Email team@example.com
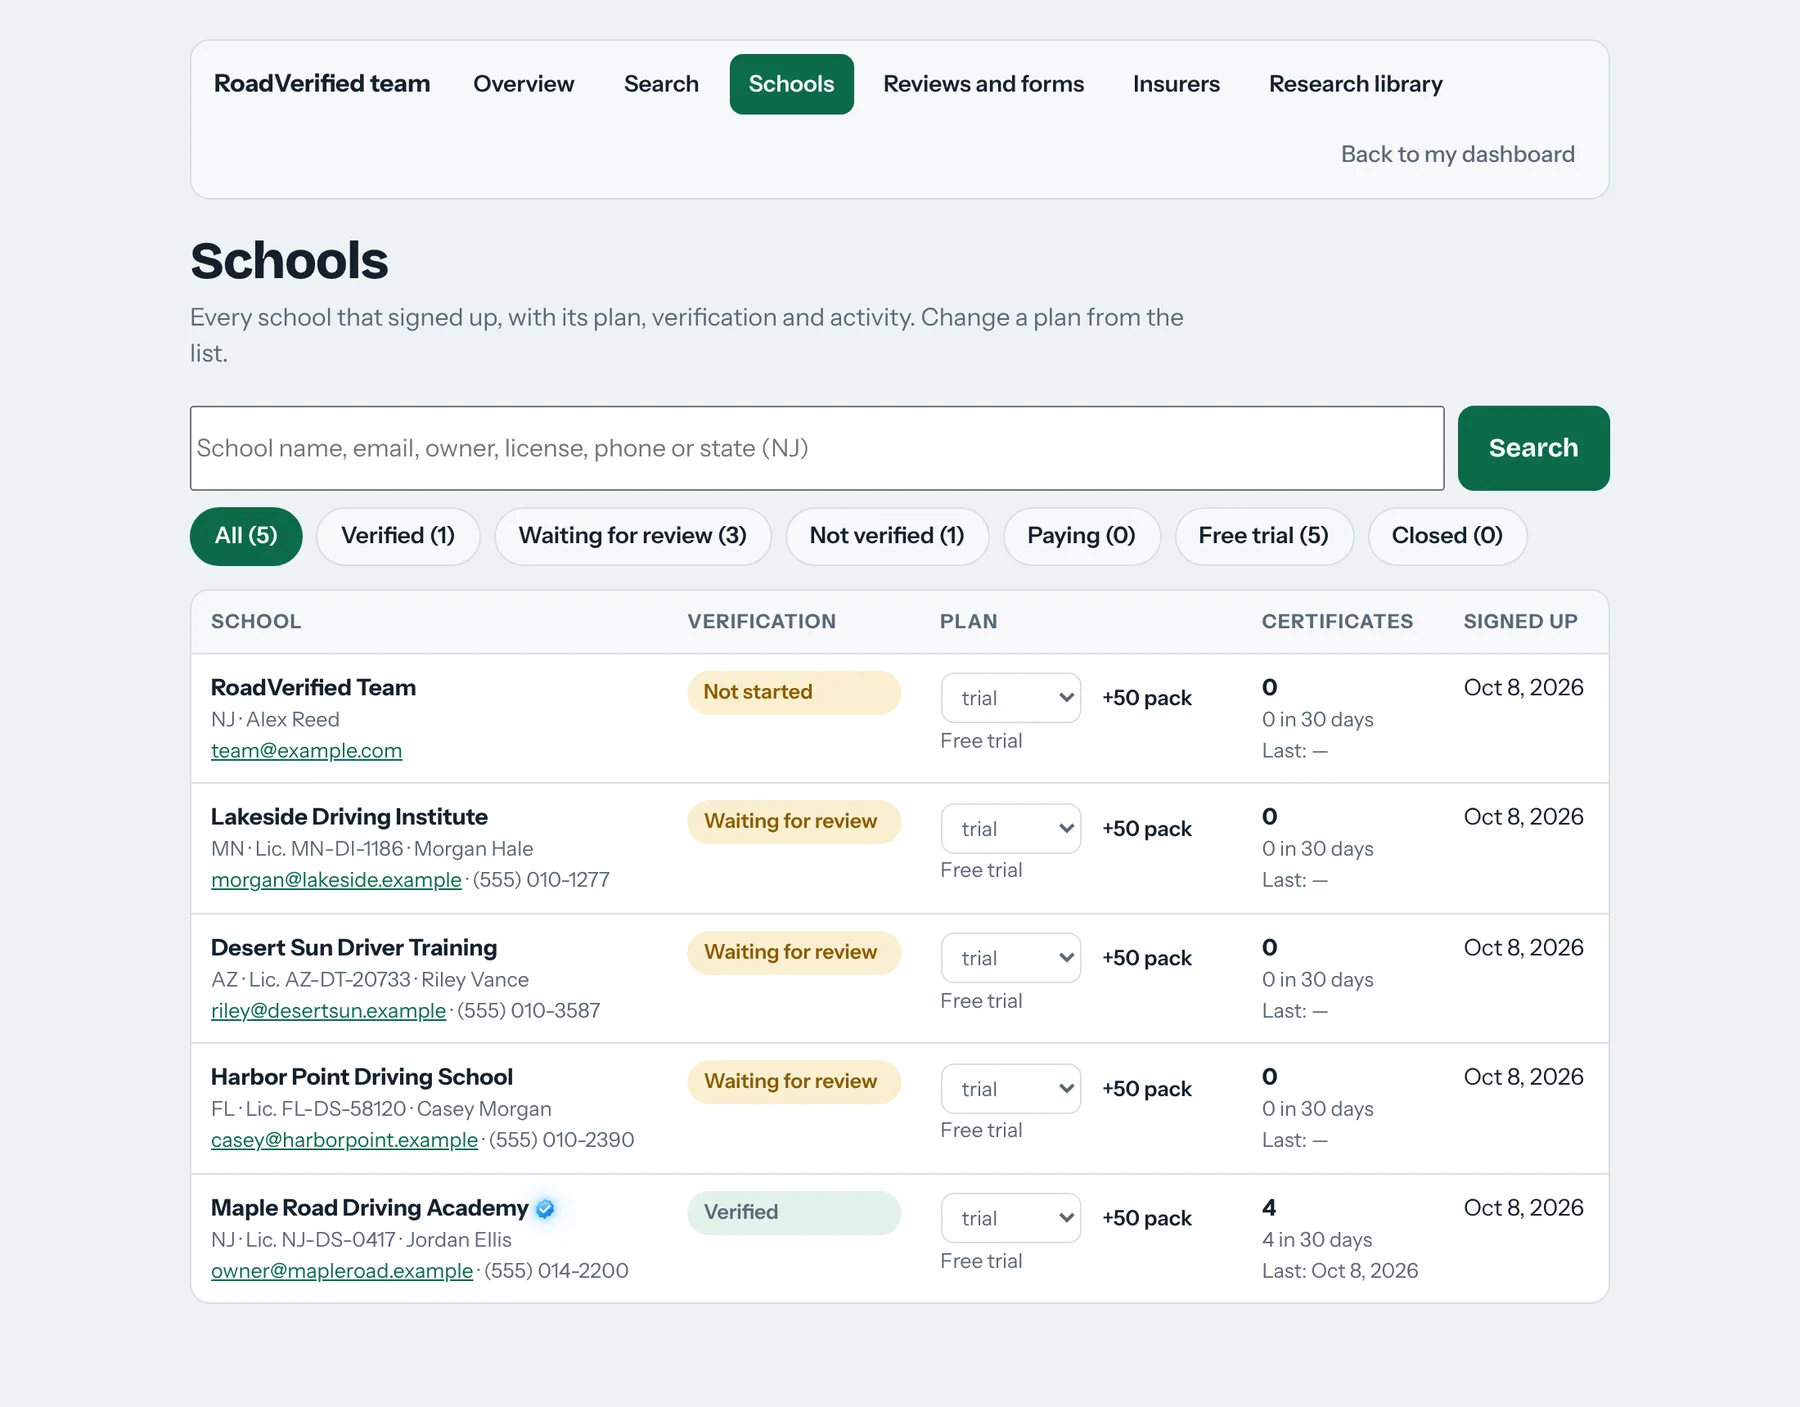 306,751
